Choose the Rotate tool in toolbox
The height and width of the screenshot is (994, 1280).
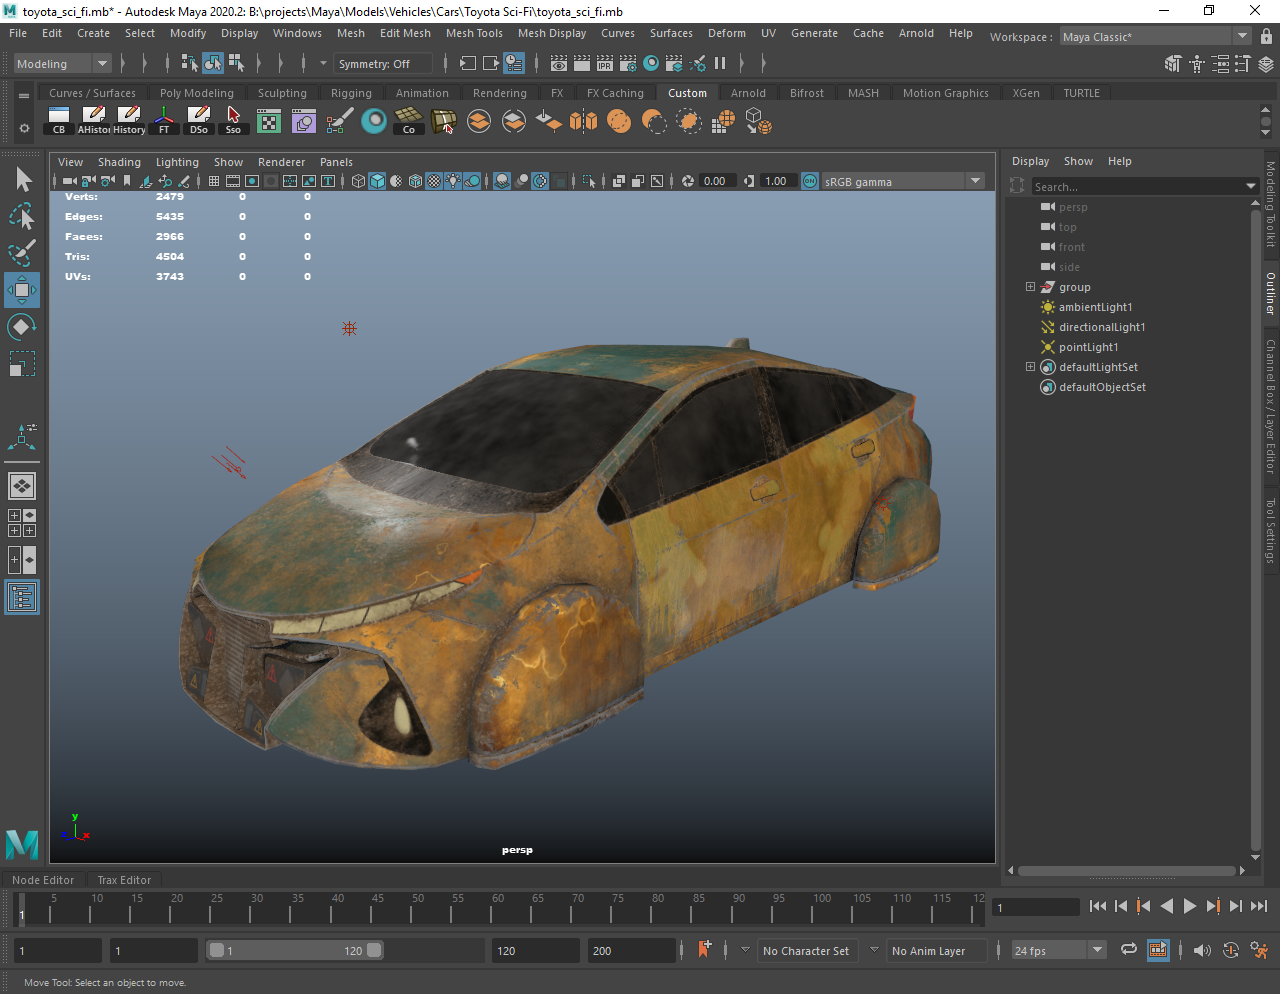[x=22, y=327]
